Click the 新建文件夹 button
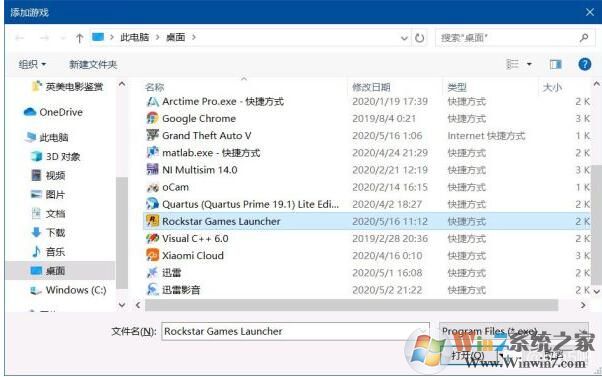602x377 pixels. tap(93, 64)
